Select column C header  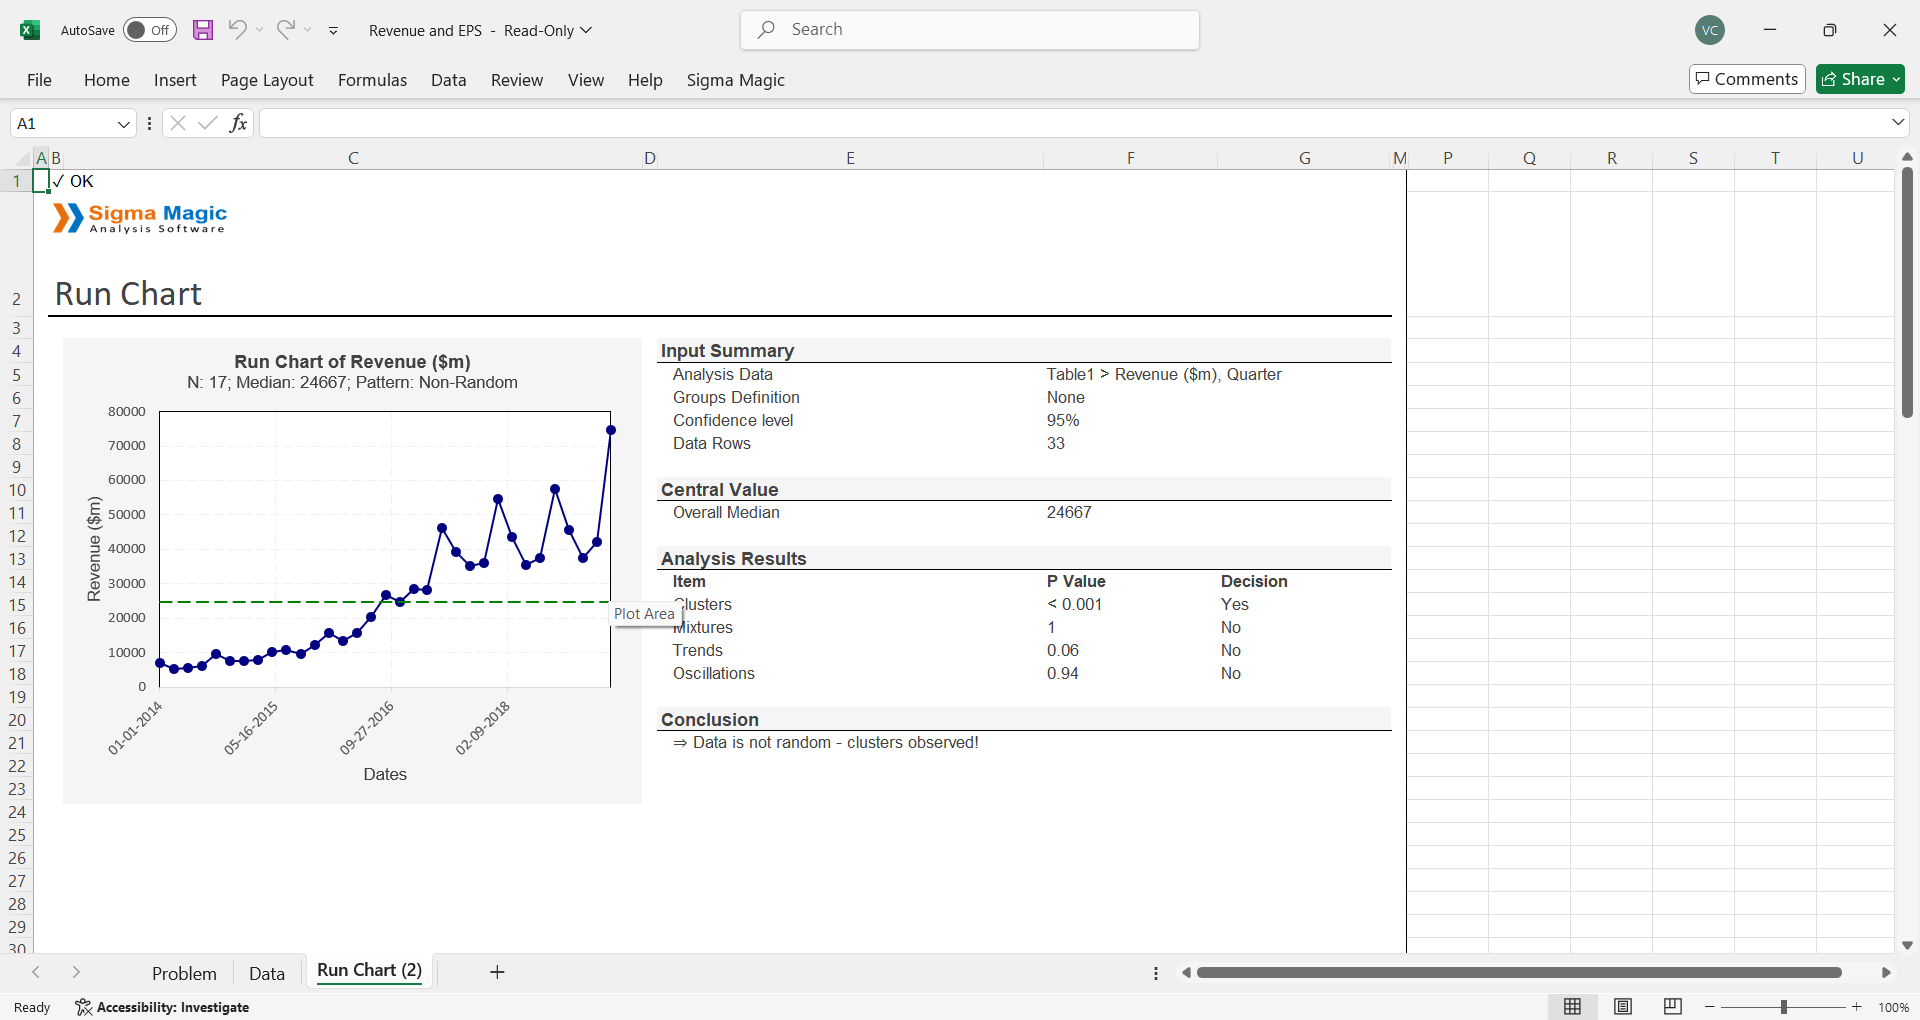point(353,158)
